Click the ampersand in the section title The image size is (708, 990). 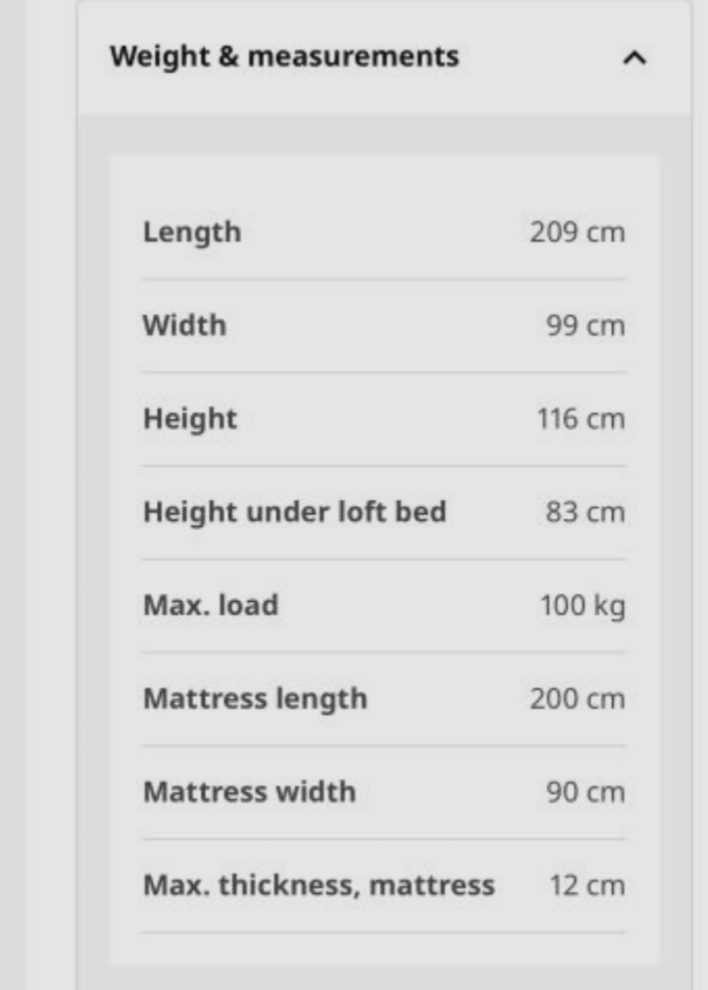point(229,57)
